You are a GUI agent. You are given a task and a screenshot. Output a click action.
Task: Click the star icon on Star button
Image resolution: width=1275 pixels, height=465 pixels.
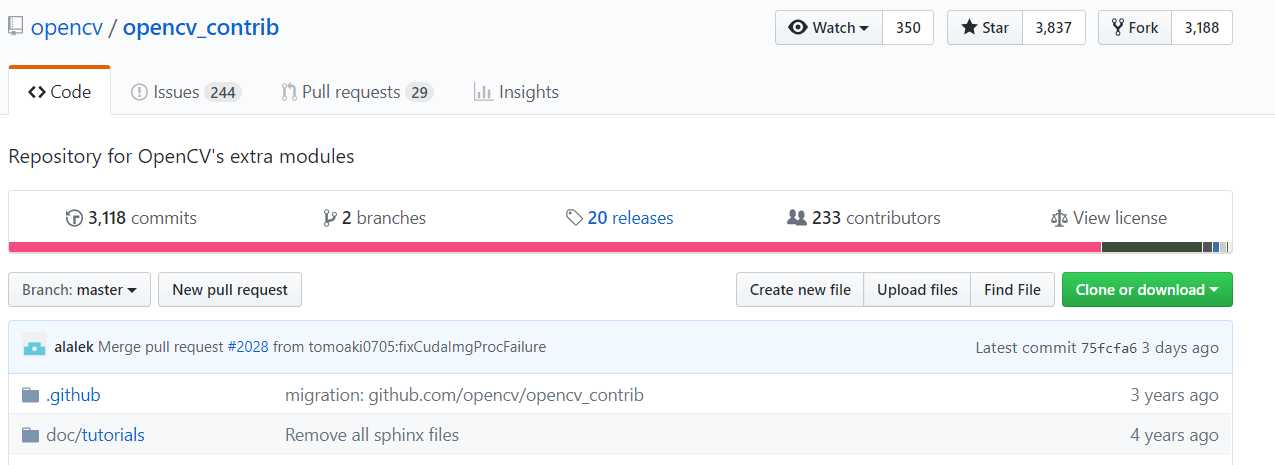tap(969, 28)
